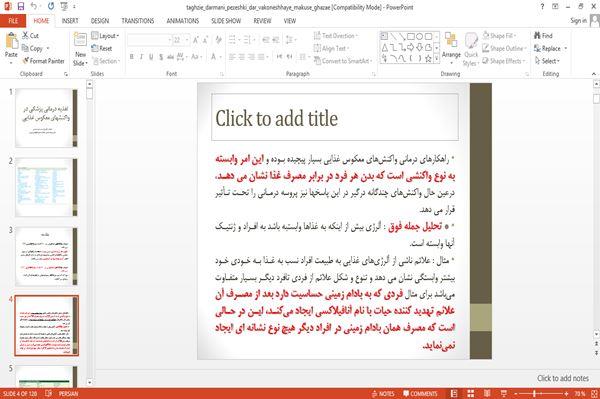
Task: Click the New Slide icon
Action: pyautogui.click(x=80, y=40)
